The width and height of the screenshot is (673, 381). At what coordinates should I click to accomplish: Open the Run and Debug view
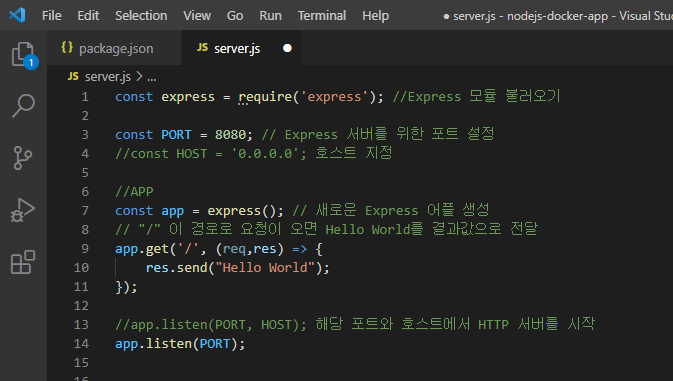22,210
